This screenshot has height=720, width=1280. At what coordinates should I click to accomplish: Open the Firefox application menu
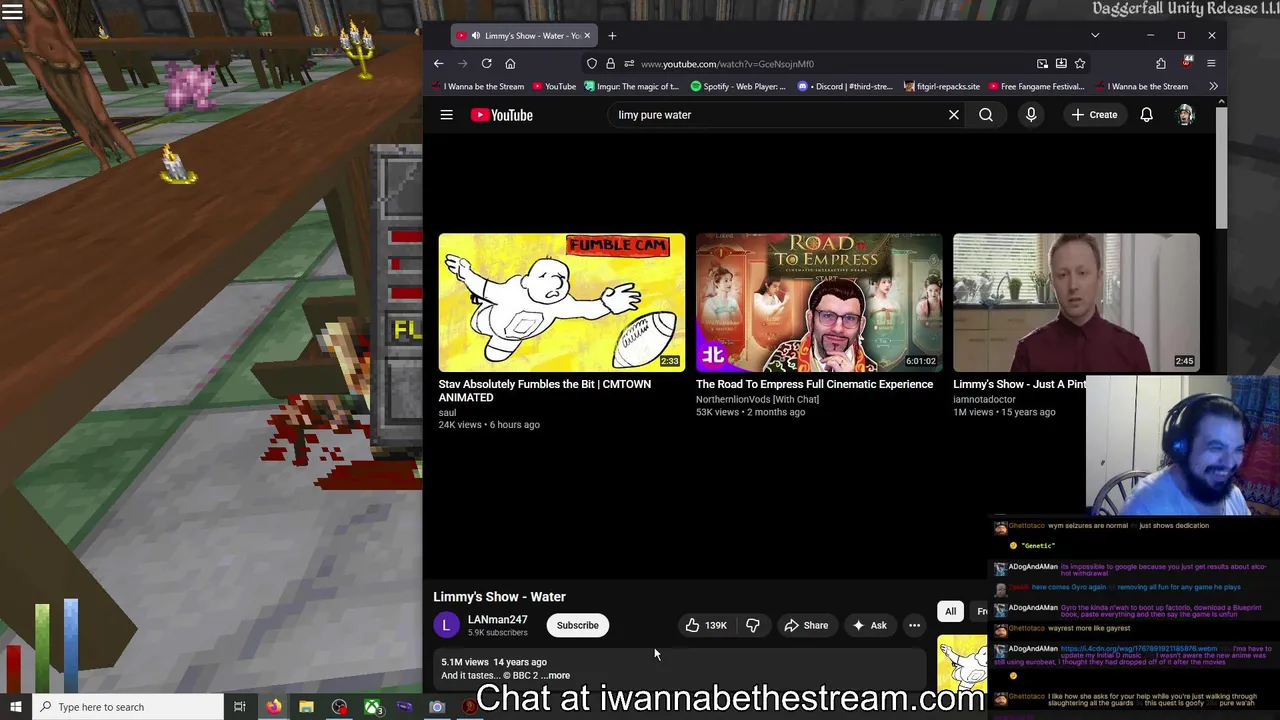coord(1211,64)
